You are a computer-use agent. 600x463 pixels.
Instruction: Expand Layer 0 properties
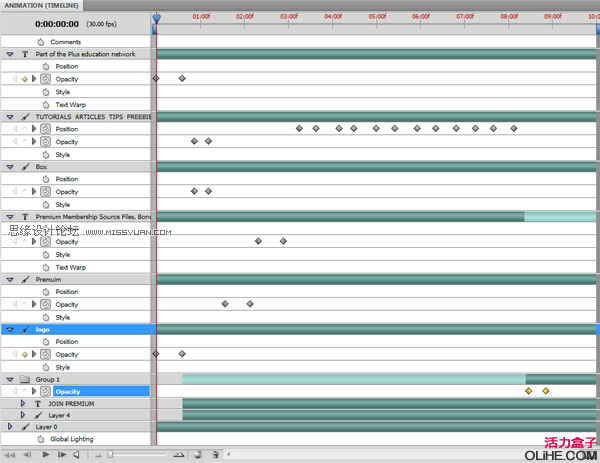tap(10, 426)
